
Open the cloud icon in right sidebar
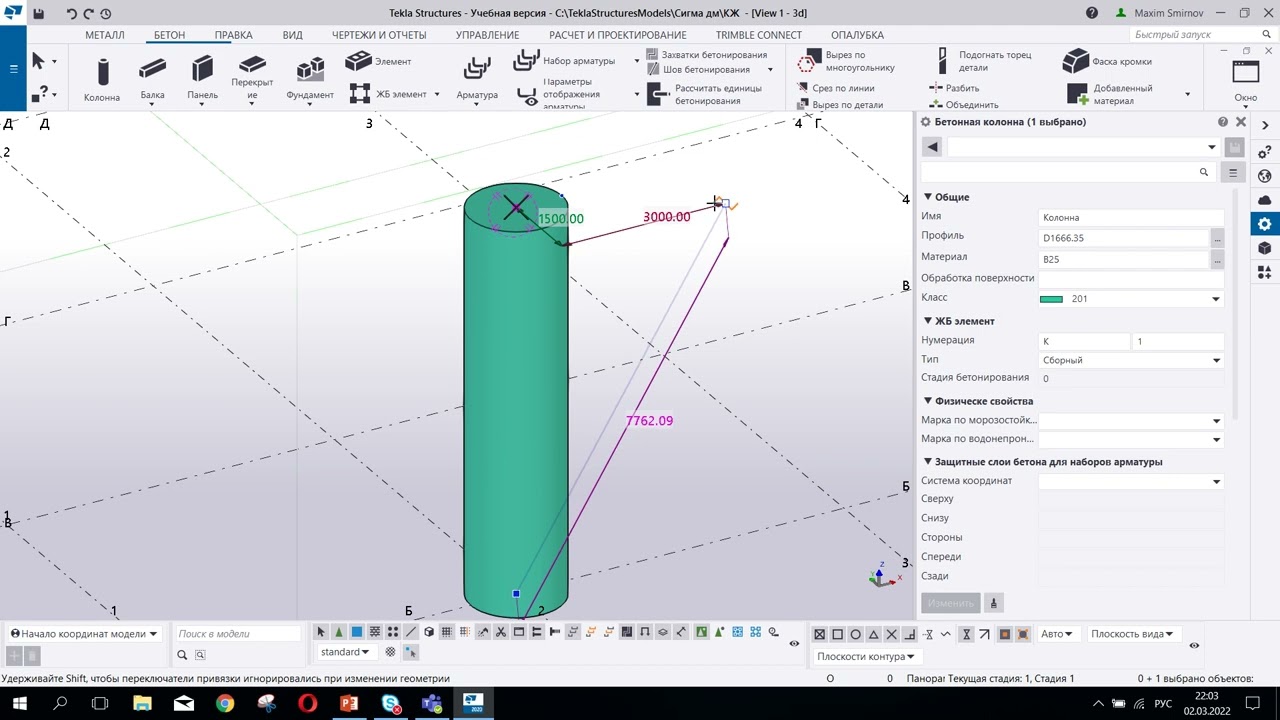tap(1264, 200)
